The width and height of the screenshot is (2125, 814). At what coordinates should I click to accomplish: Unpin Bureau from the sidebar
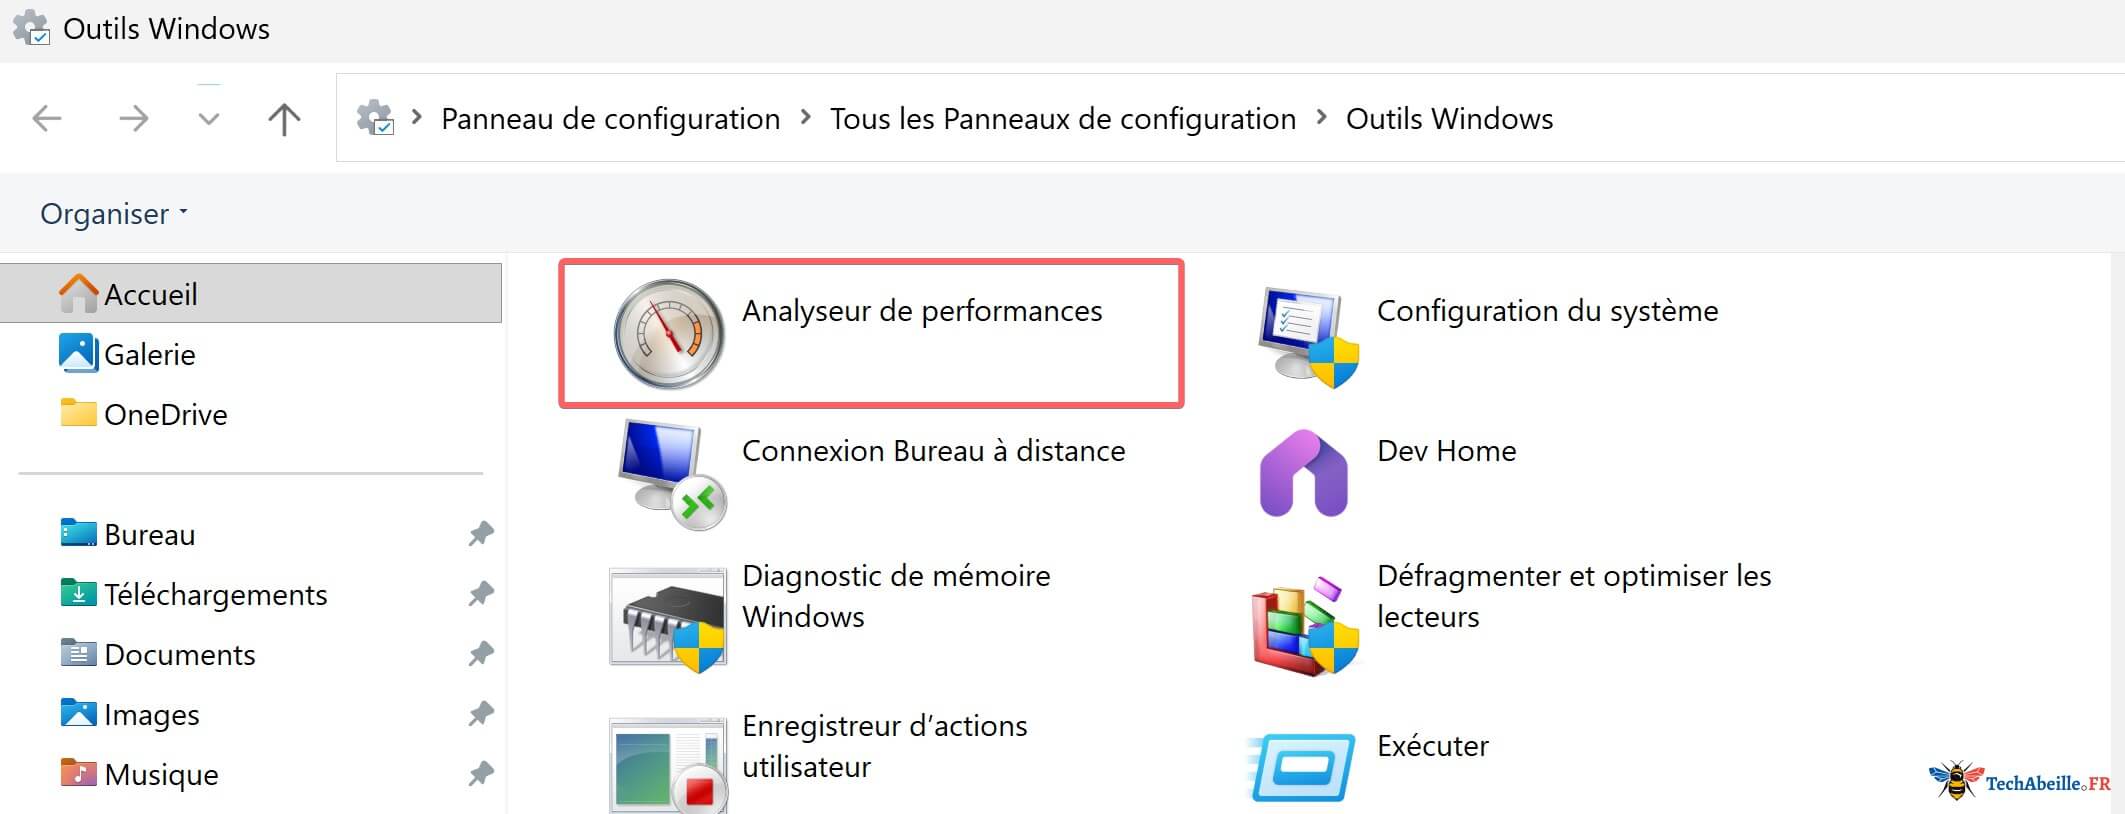tap(480, 533)
